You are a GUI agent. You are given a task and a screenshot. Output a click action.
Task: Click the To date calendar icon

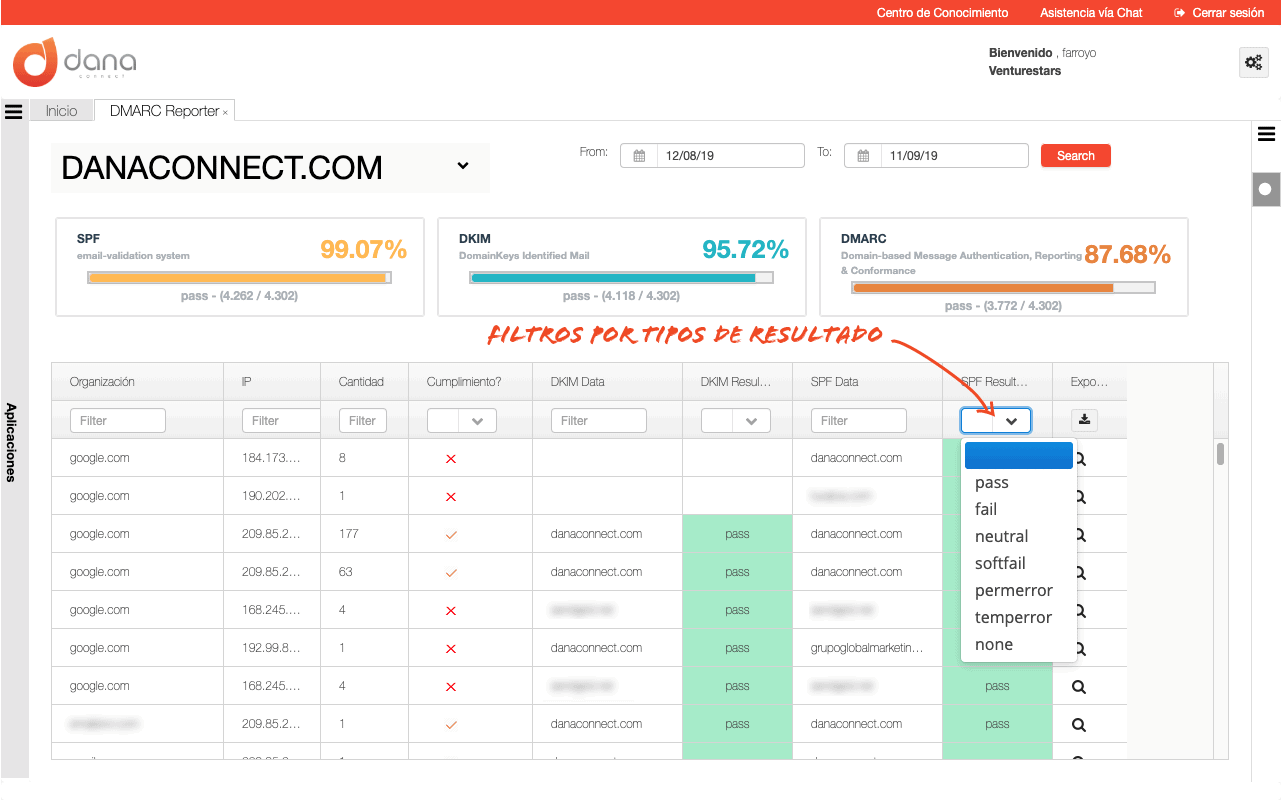click(x=863, y=156)
